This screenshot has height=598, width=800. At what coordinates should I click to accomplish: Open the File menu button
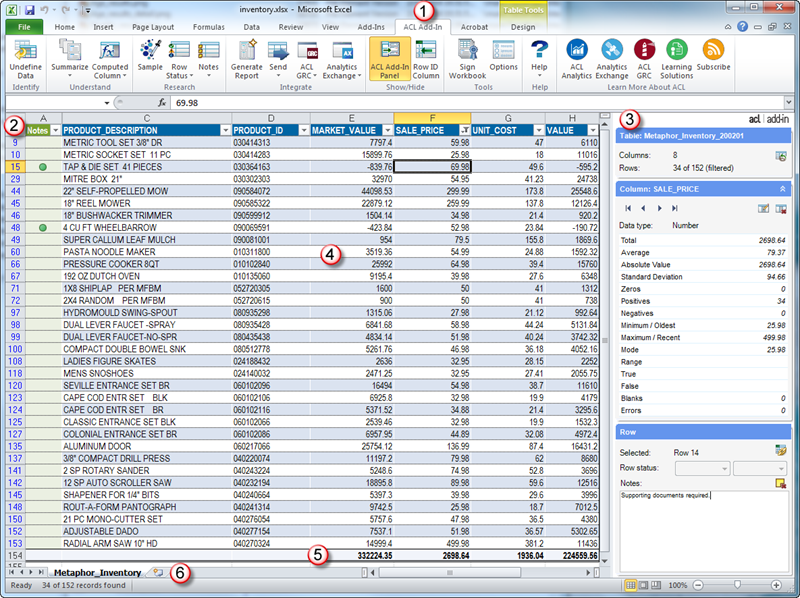click(24, 27)
